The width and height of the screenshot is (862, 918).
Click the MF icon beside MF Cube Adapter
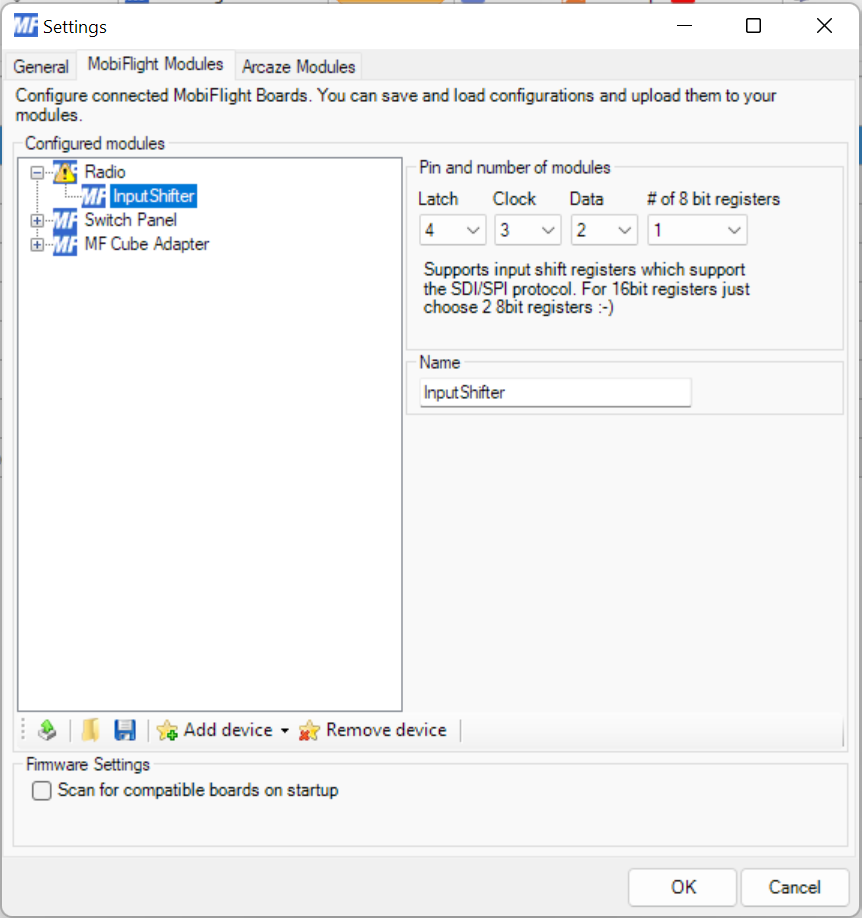(65, 244)
